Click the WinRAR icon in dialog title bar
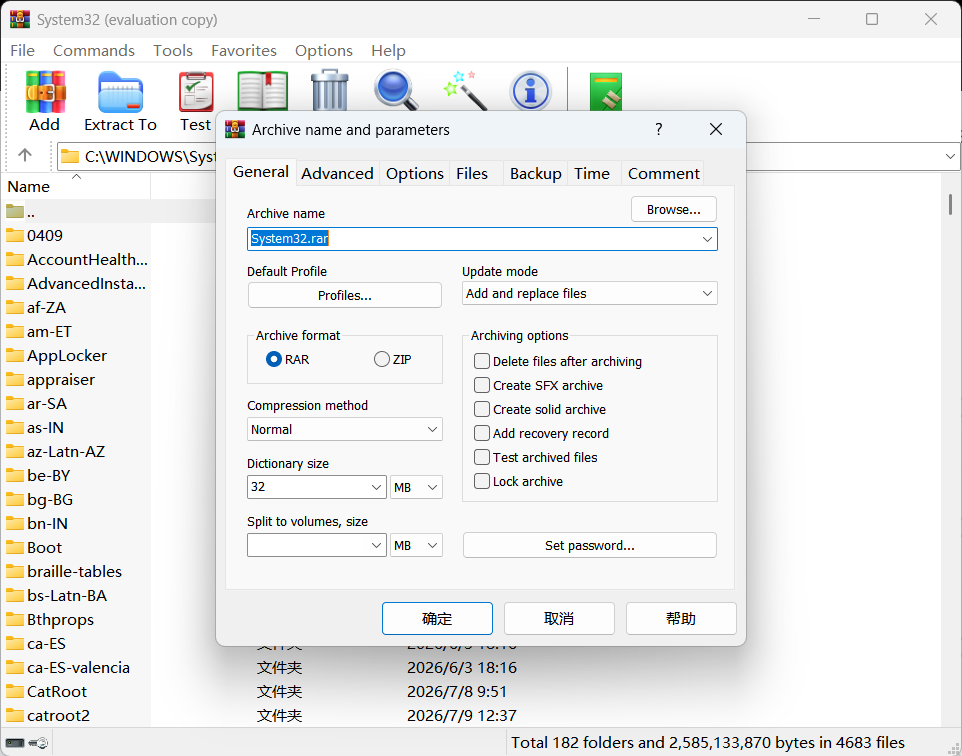The height and width of the screenshot is (756, 962). click(x=235, y=129)
